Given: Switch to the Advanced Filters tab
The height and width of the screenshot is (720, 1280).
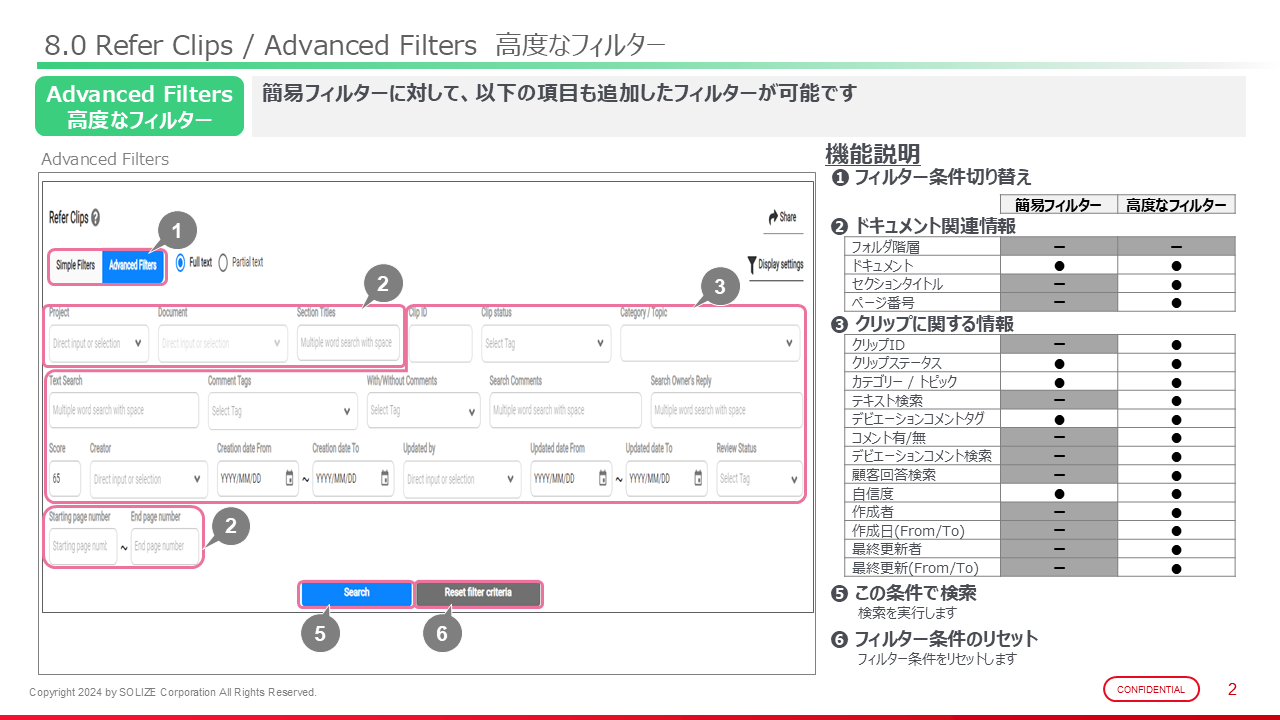Looking at the screenshot, I should coord(132,265).
